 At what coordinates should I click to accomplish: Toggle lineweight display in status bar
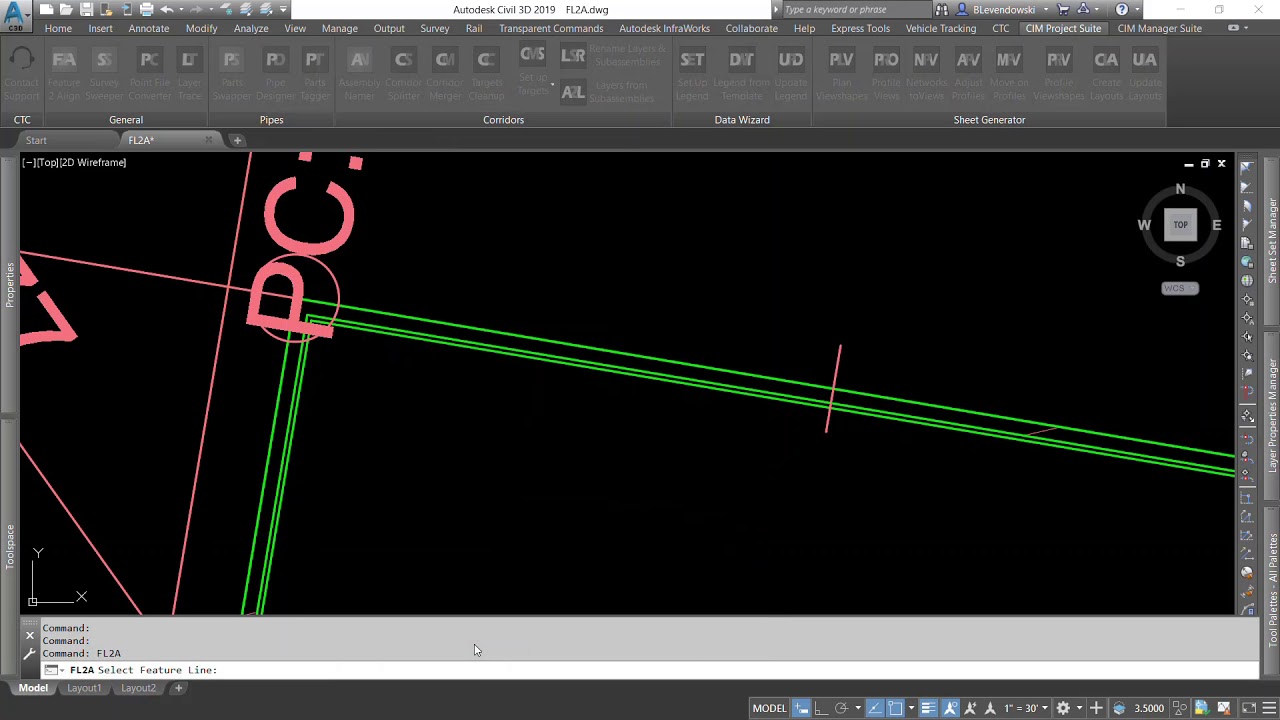(928, 708)
